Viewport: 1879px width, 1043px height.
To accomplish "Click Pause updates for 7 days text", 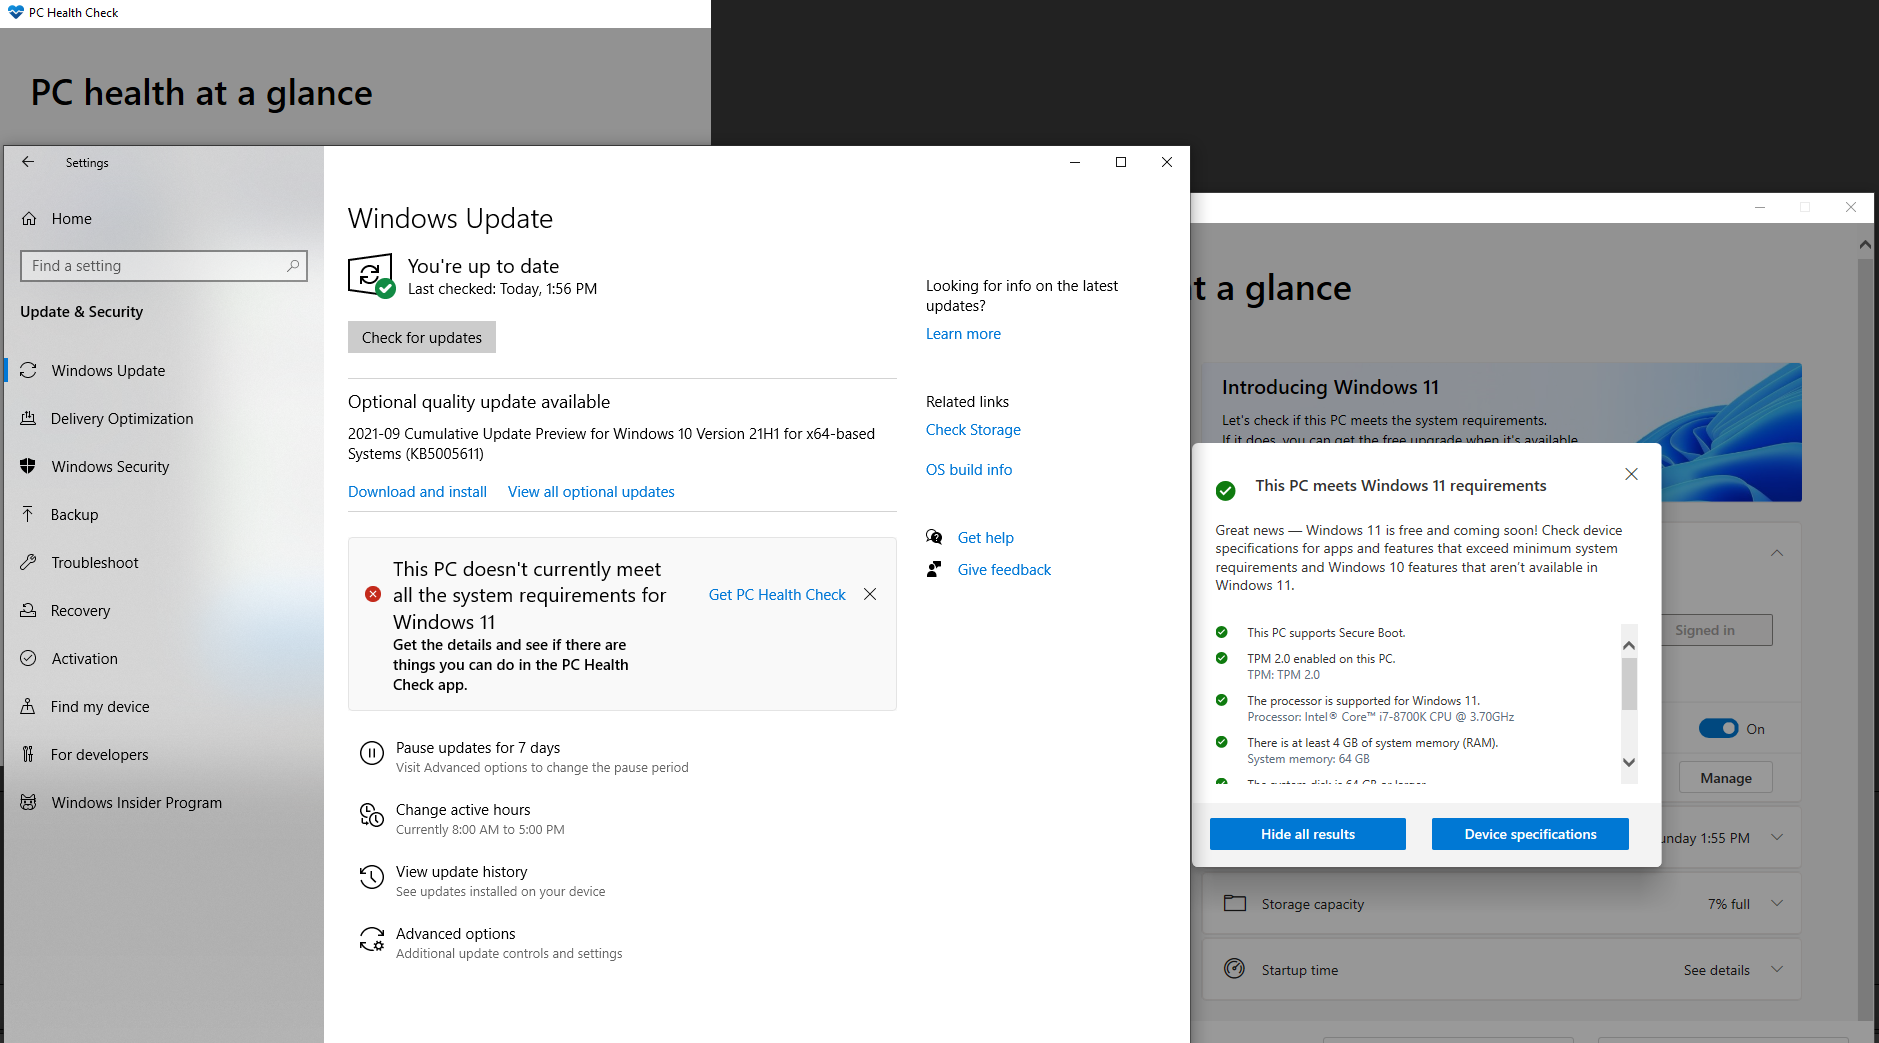I will coord(478,748).
